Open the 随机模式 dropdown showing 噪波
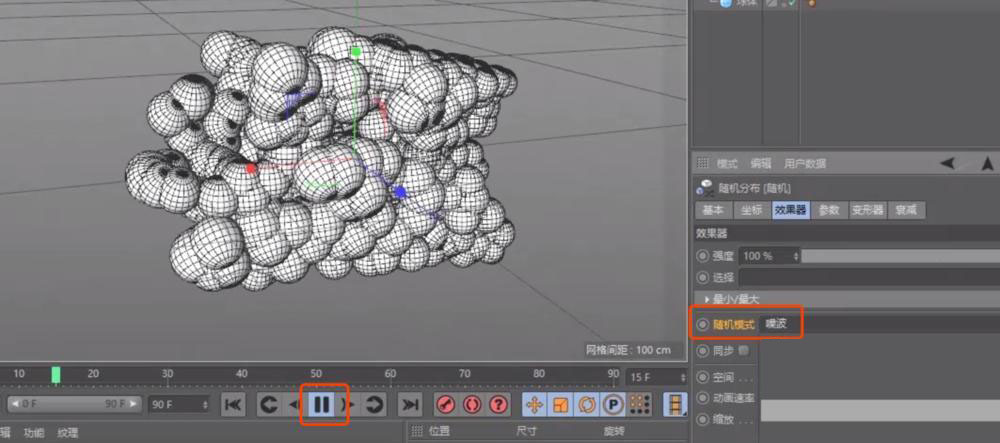Viewport: 1000px width, 443px height. (x=880, y=324)
